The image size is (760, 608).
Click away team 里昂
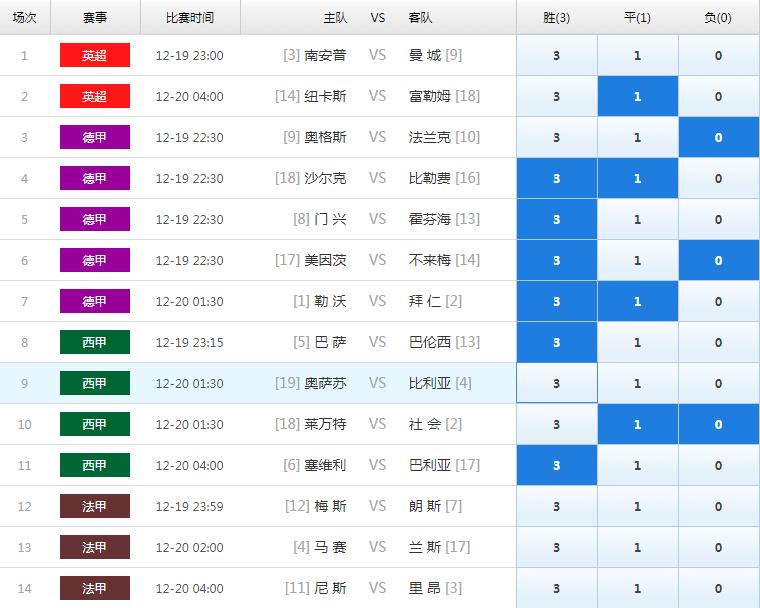click(425, 588)
